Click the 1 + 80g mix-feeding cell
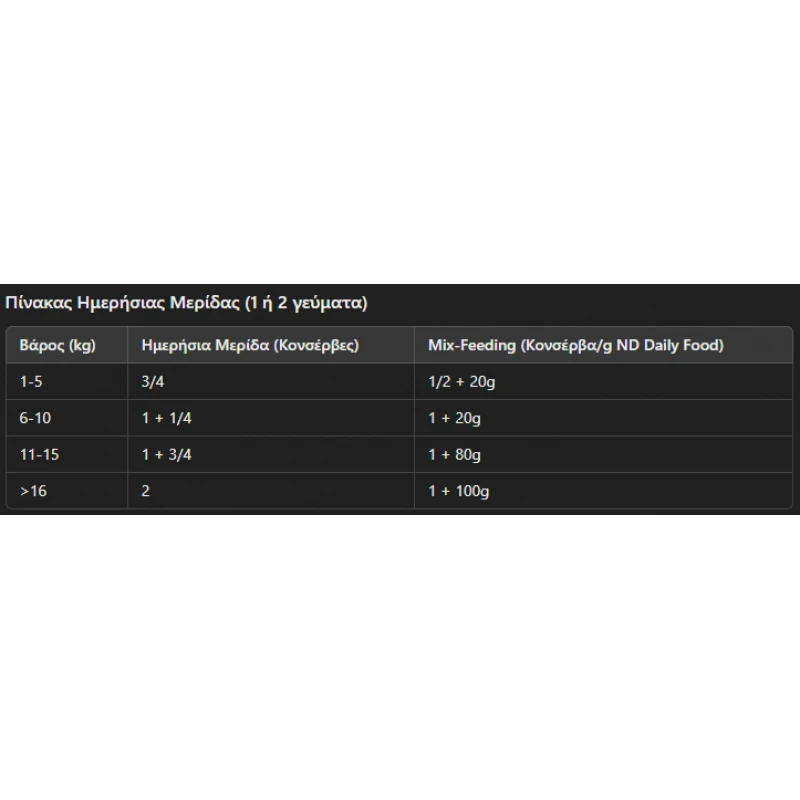Image resolution: width=800 pixels, height=800 pixels. click(604, 454)
